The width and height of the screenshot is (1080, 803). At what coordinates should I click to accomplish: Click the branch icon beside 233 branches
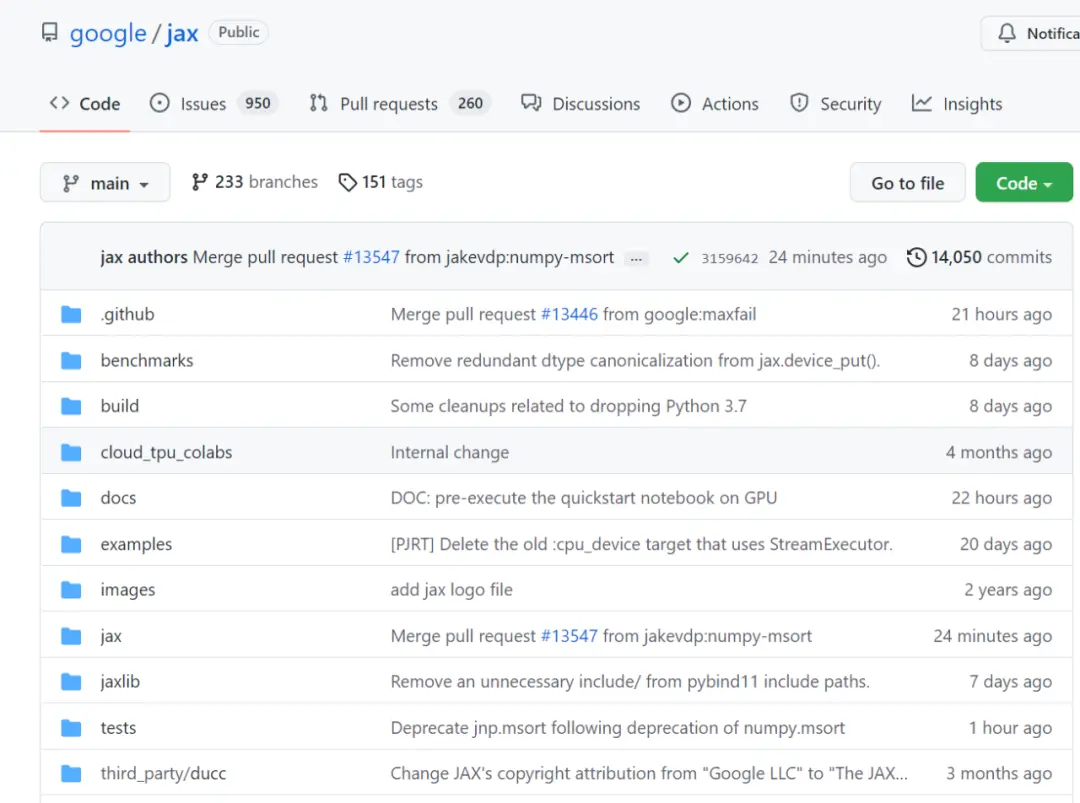tap(200, 182)
